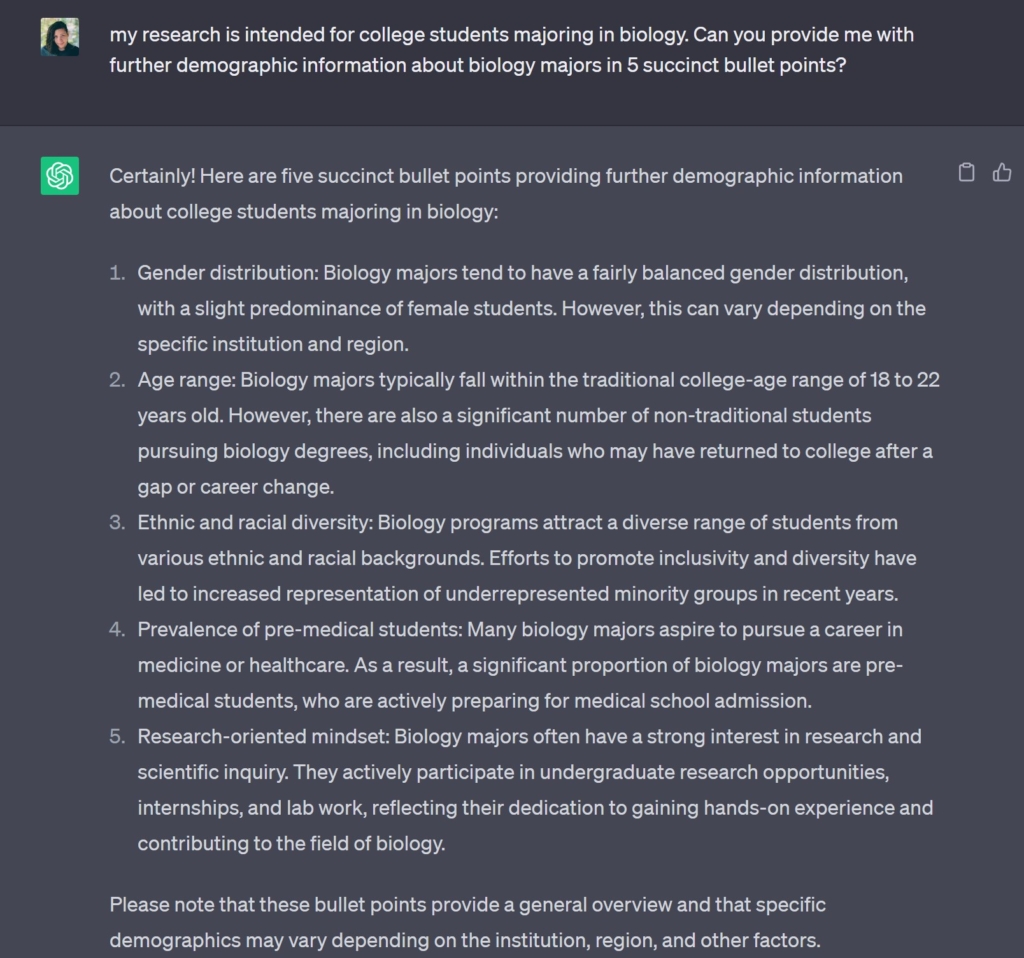Click the list number 5 marker
Viewport: 1024px width, 958px height.
pyautogui.click(x=118, y=736)
